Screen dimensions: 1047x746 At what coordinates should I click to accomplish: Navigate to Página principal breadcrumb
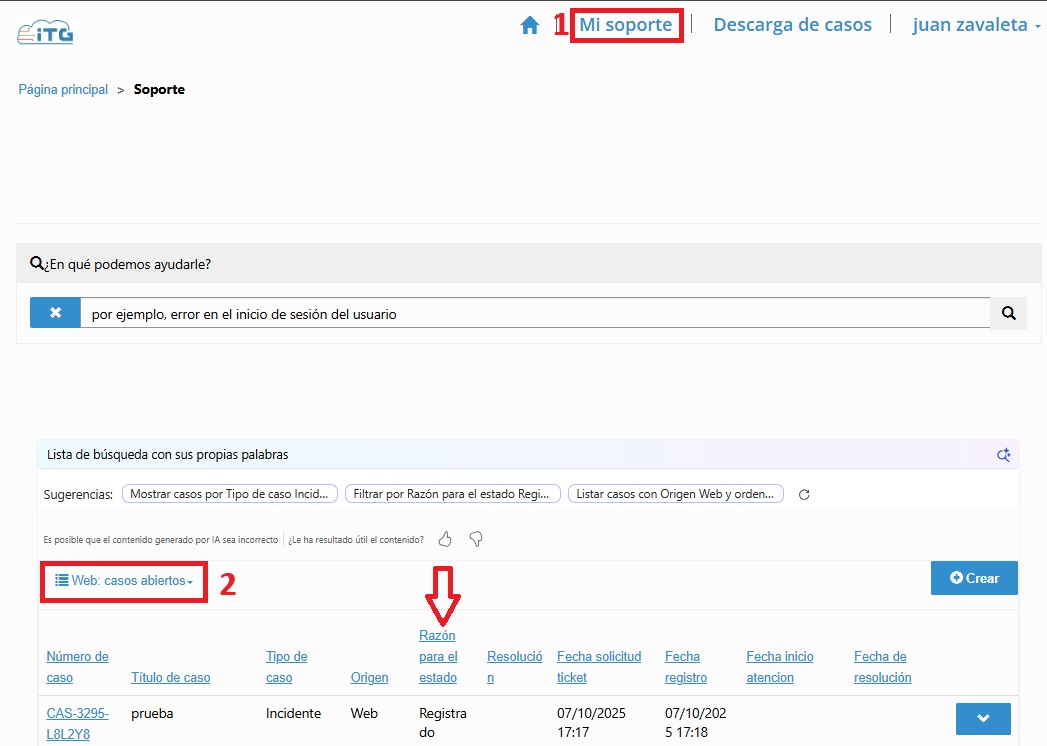tap(63, 90)
